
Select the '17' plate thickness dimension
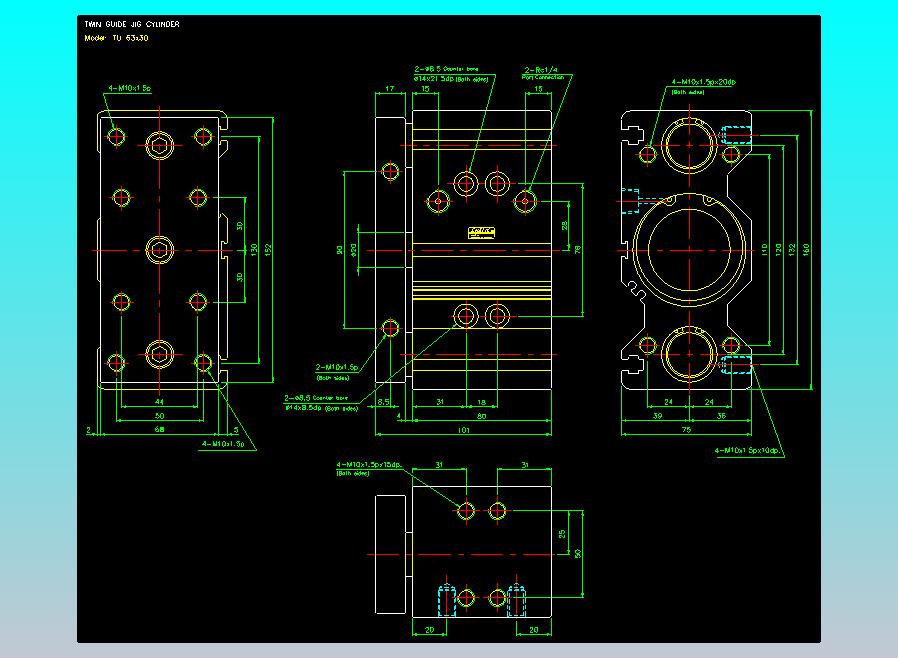coord(389,89)
